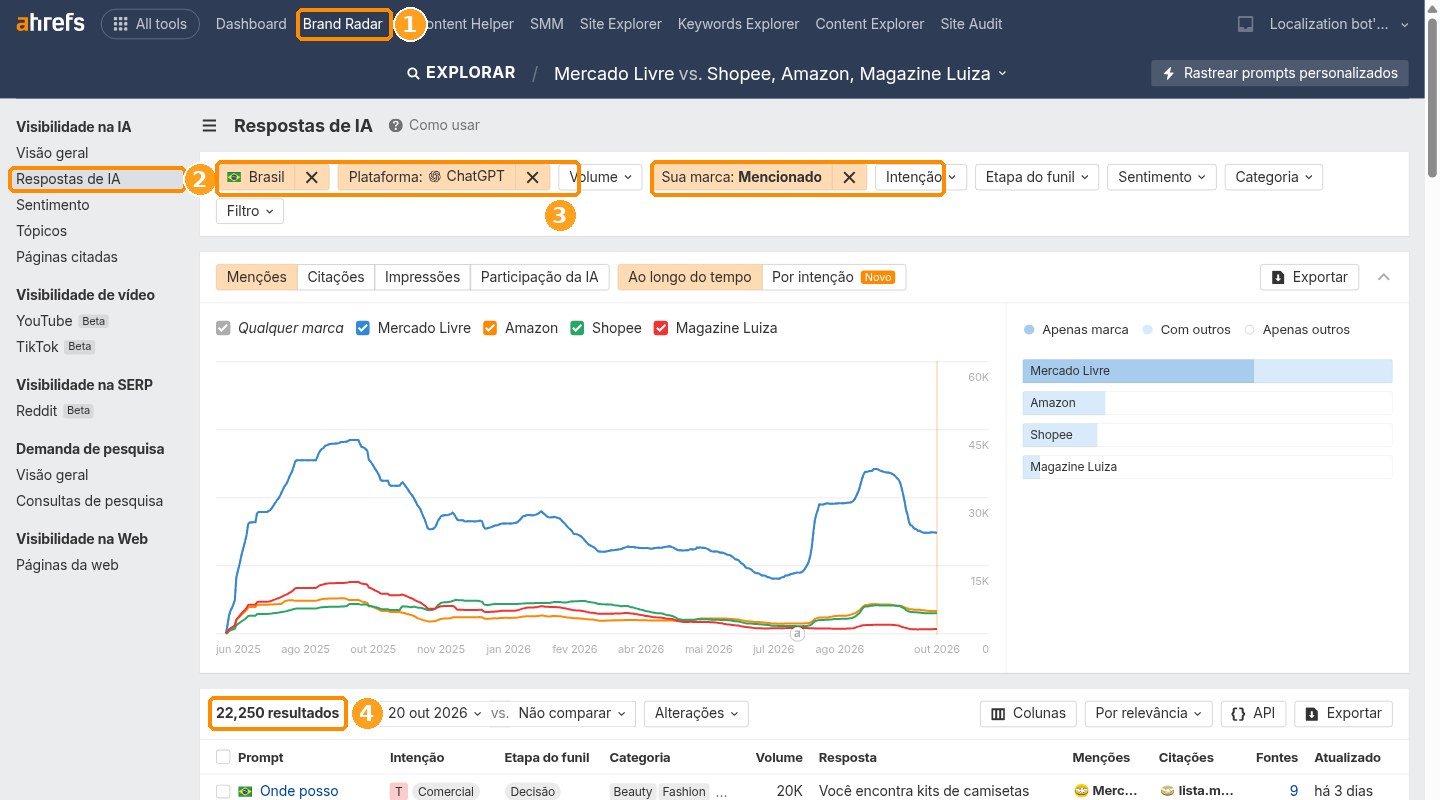Screen dimensions: 1440x800
Task: Toggle the Qualquer marca checkbox
Action: pyautogui.click(x=223, y=328)
